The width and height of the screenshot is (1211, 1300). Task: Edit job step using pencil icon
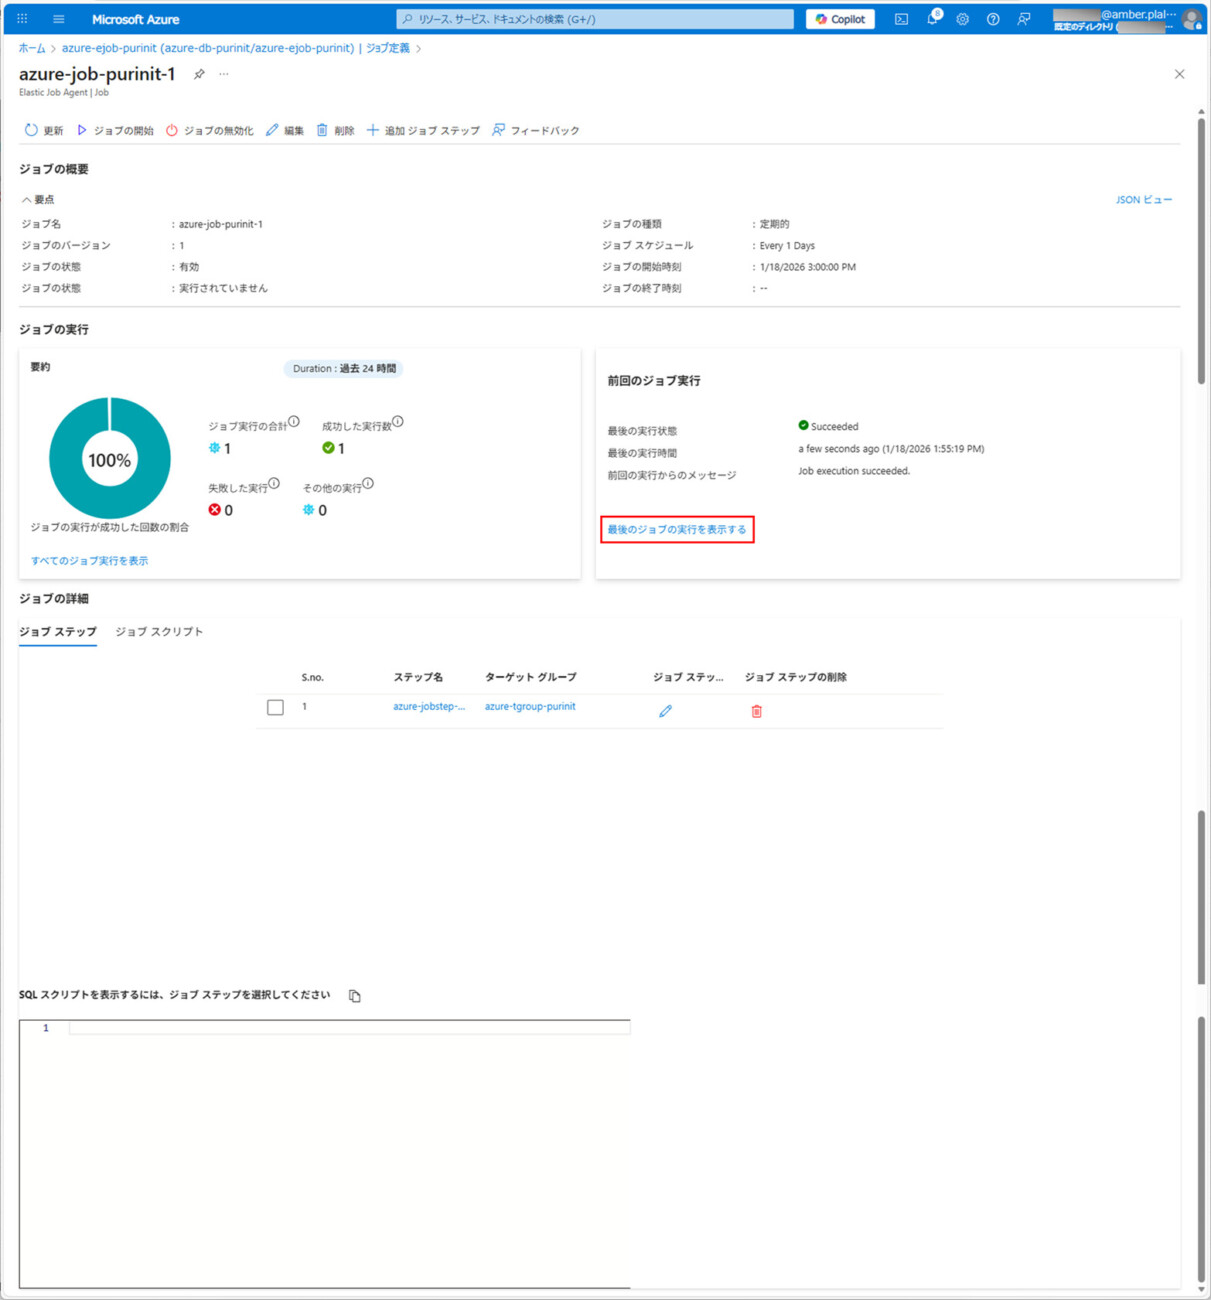(x=665, y=711)
